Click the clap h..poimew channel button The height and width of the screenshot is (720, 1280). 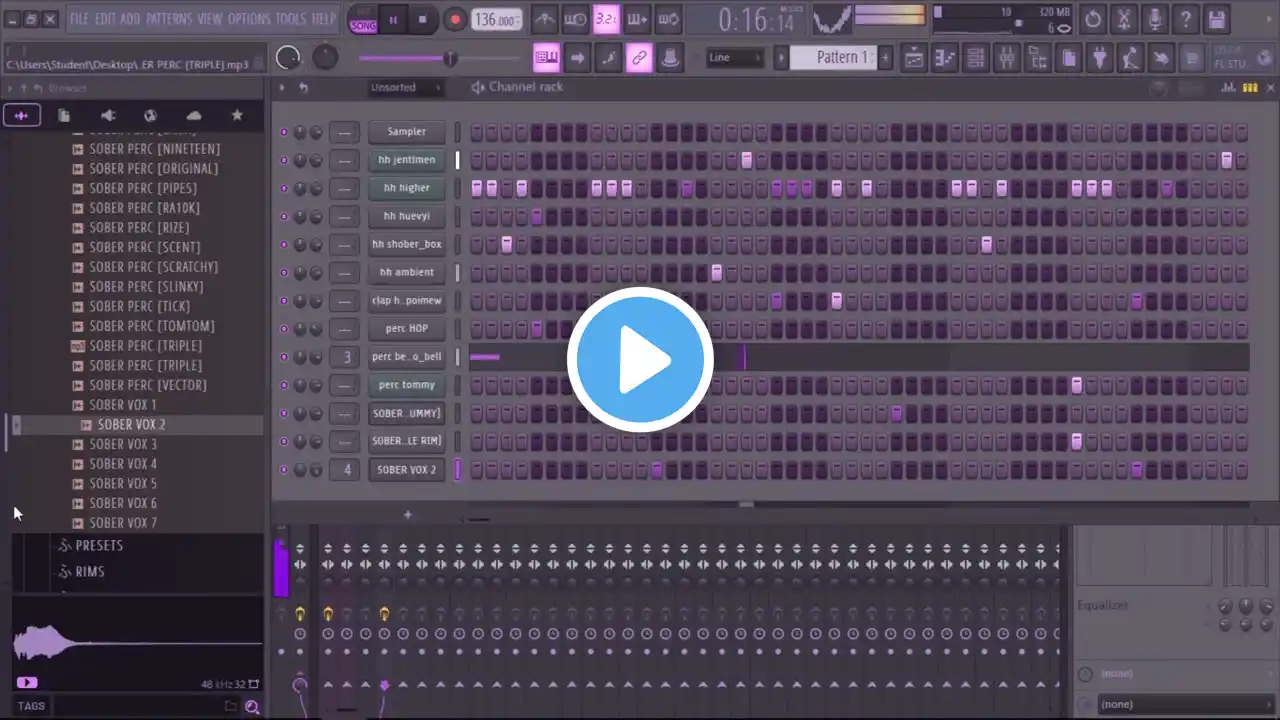pos(406,301)
